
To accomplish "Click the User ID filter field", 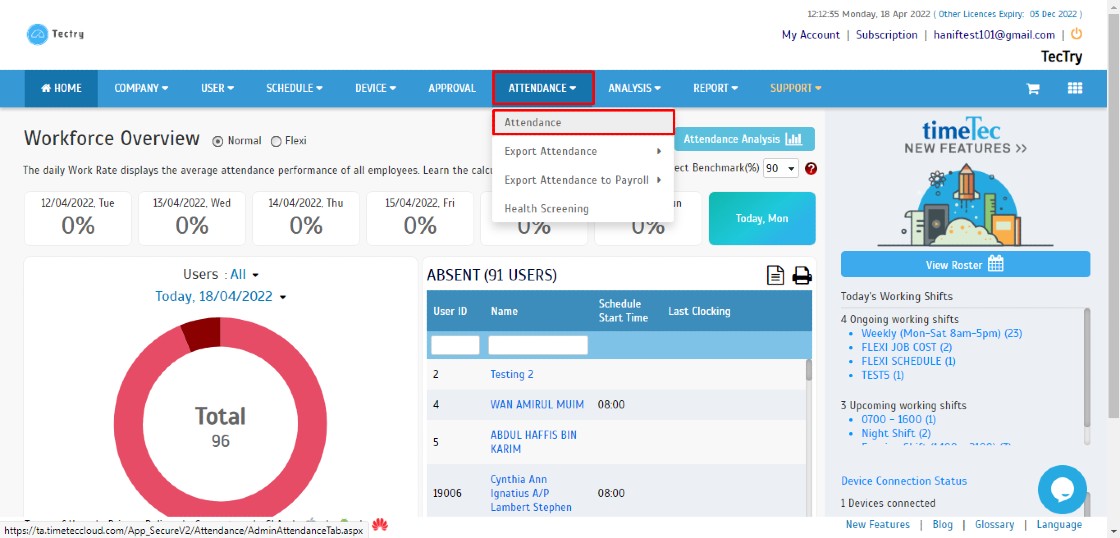I will tap(455, 345).
